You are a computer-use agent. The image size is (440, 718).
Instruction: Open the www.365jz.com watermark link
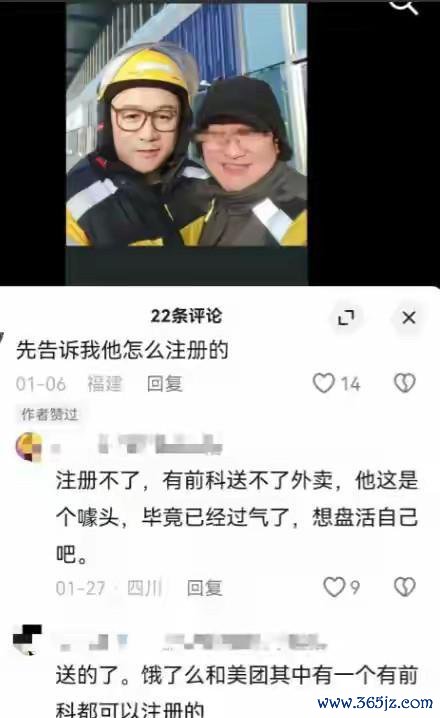pyautogui.click(x=375, y=702)
